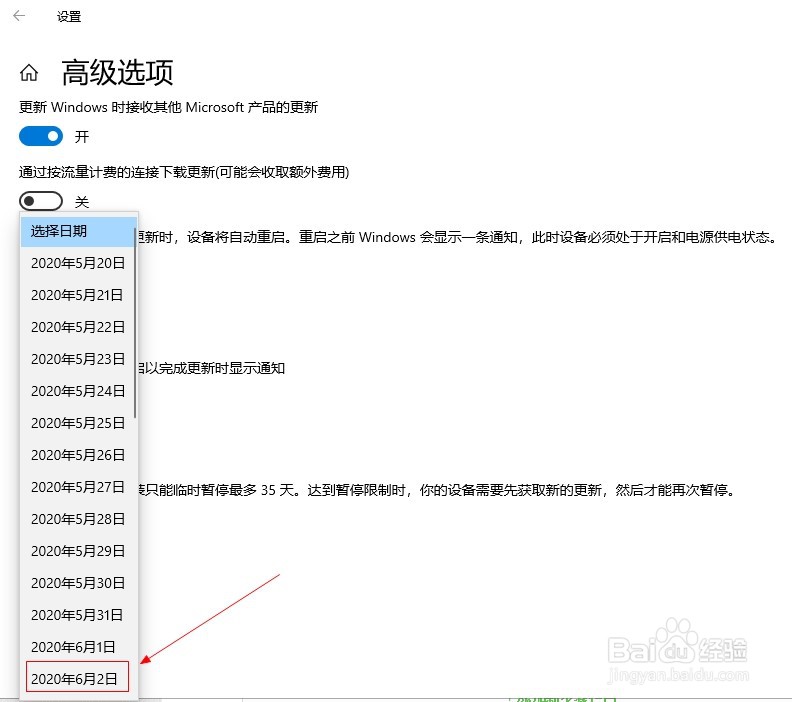This screenshot has width=792, height=702.
Task: Pick 2020年5月23日 in the dropdown
Action: (78, 359)
